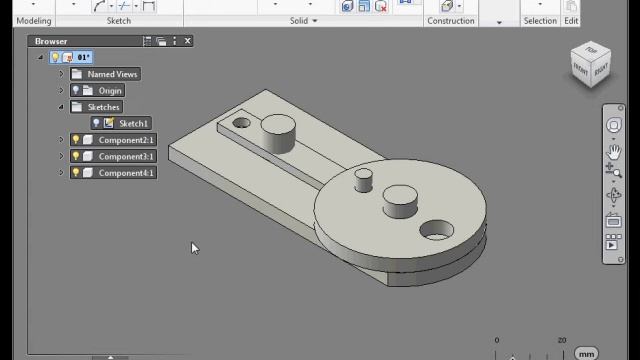This screenshot has height=360, width=640.
Task: Click the Edit panel label
Action: click(571, 21)
